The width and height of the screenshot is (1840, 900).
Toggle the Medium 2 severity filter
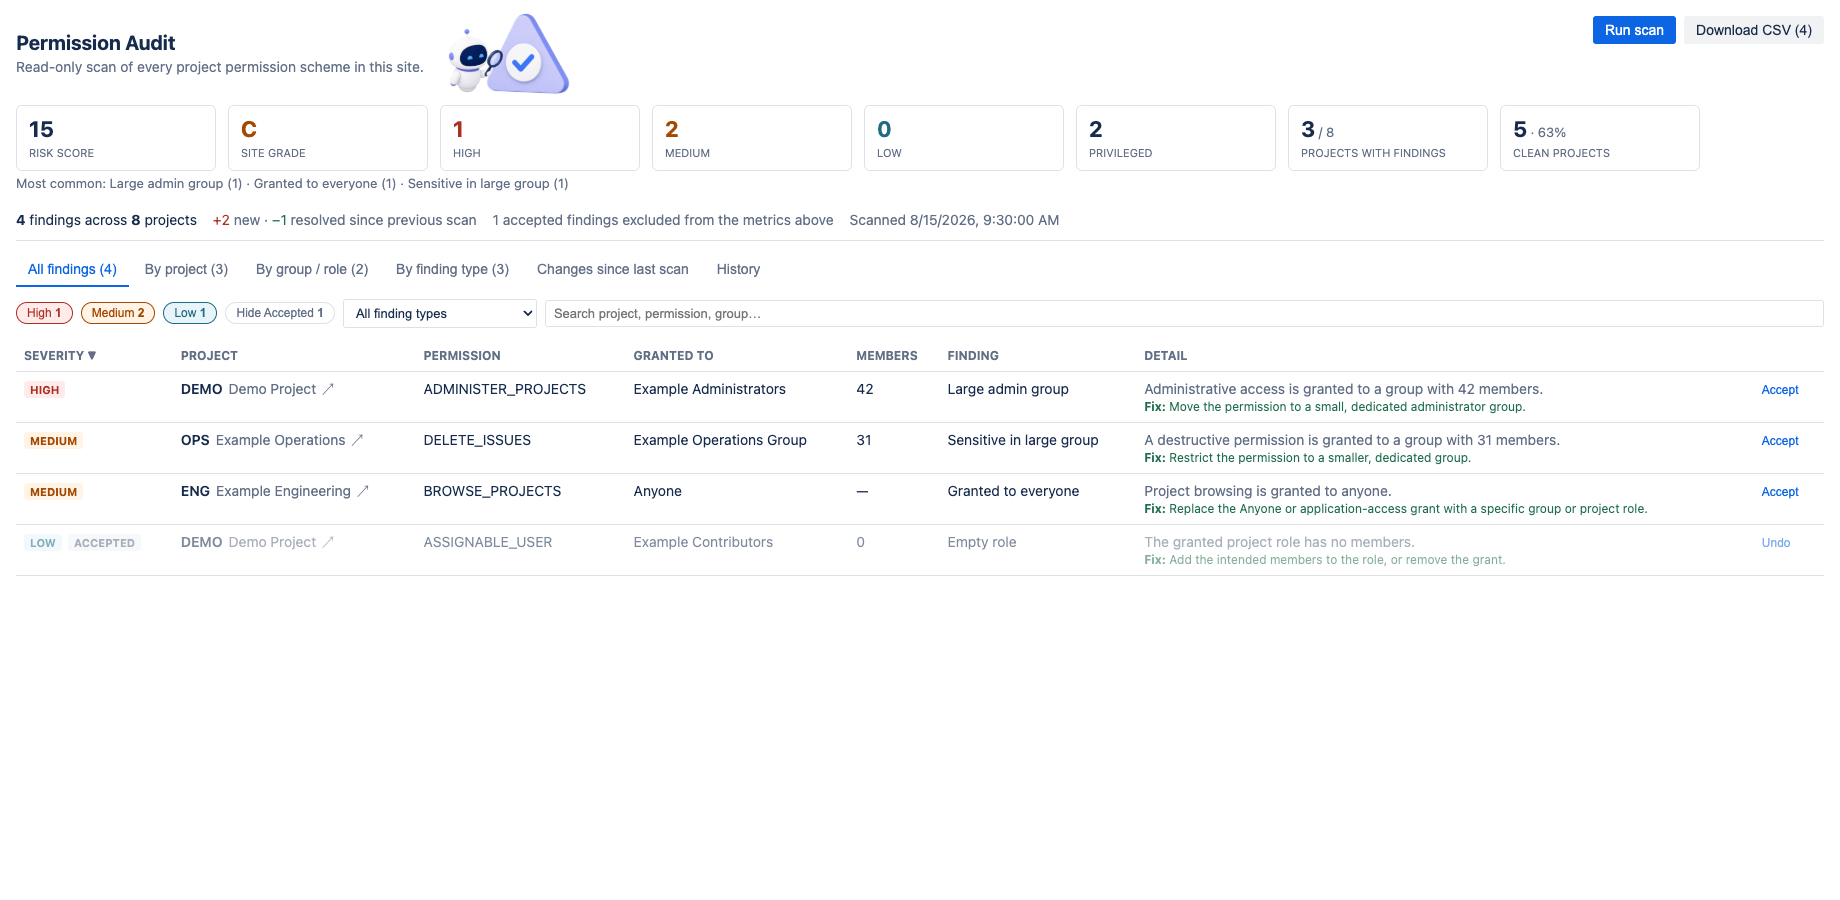coord(118,313)
